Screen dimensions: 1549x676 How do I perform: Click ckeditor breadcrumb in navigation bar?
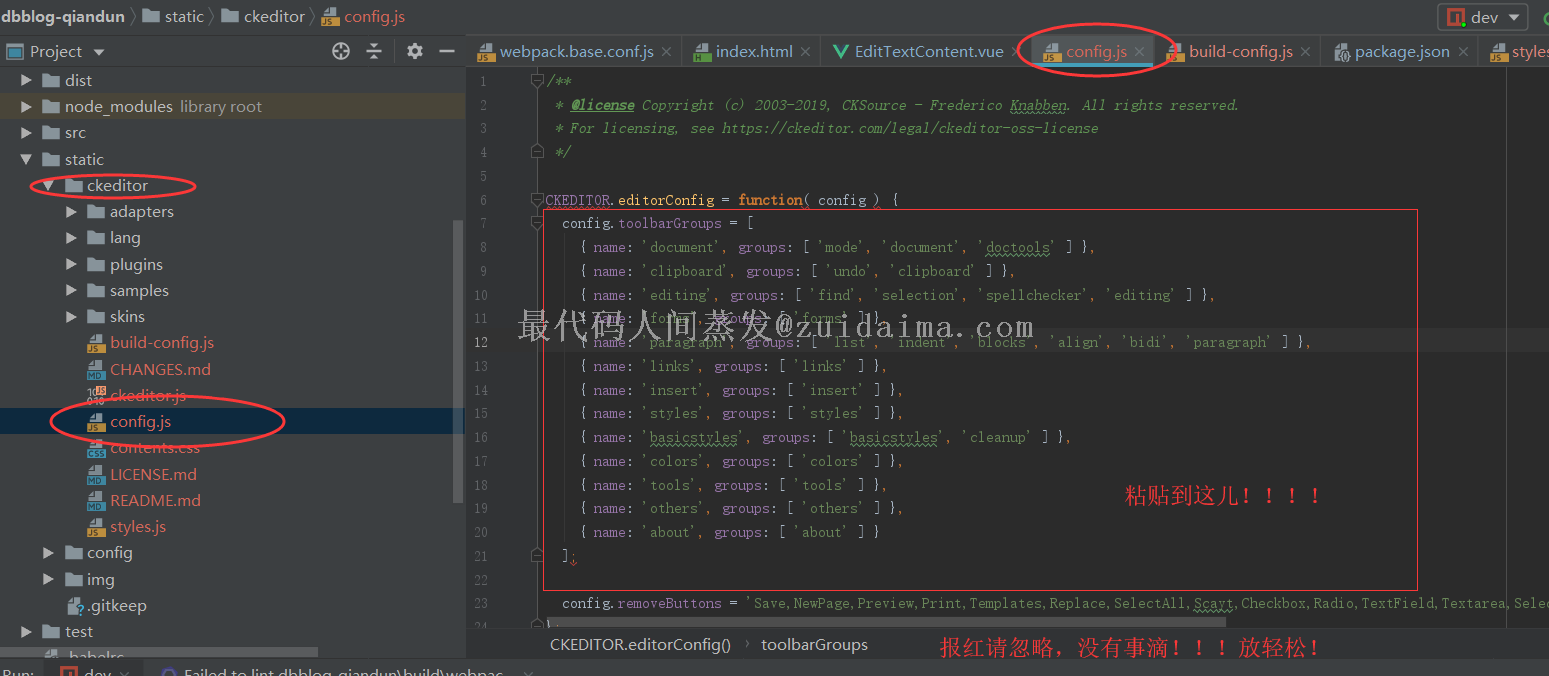[x=262, y=17]
